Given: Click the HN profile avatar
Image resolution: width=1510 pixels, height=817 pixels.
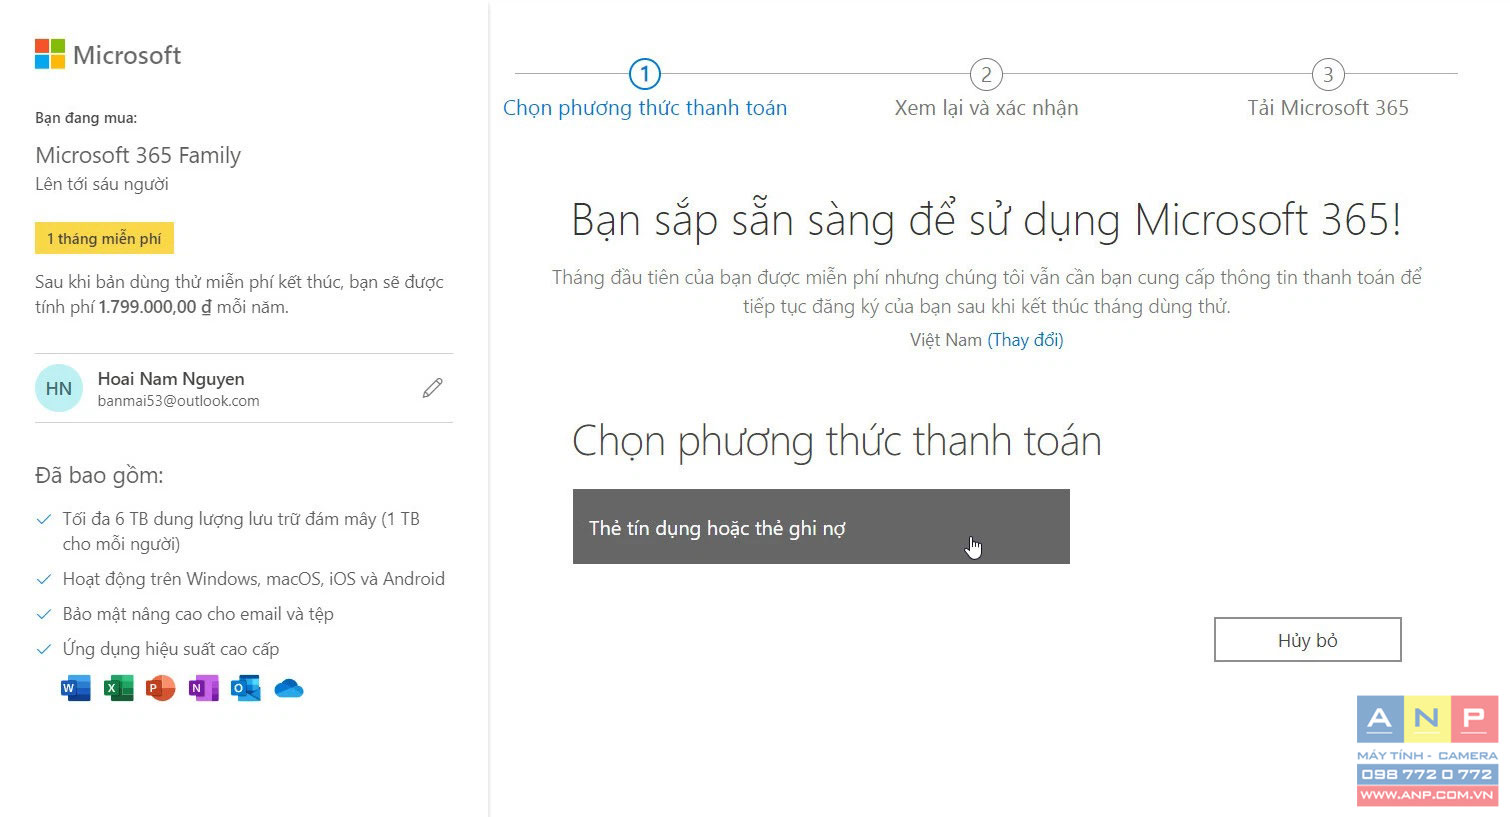Looking at the screenshot, I should (59, 388).
